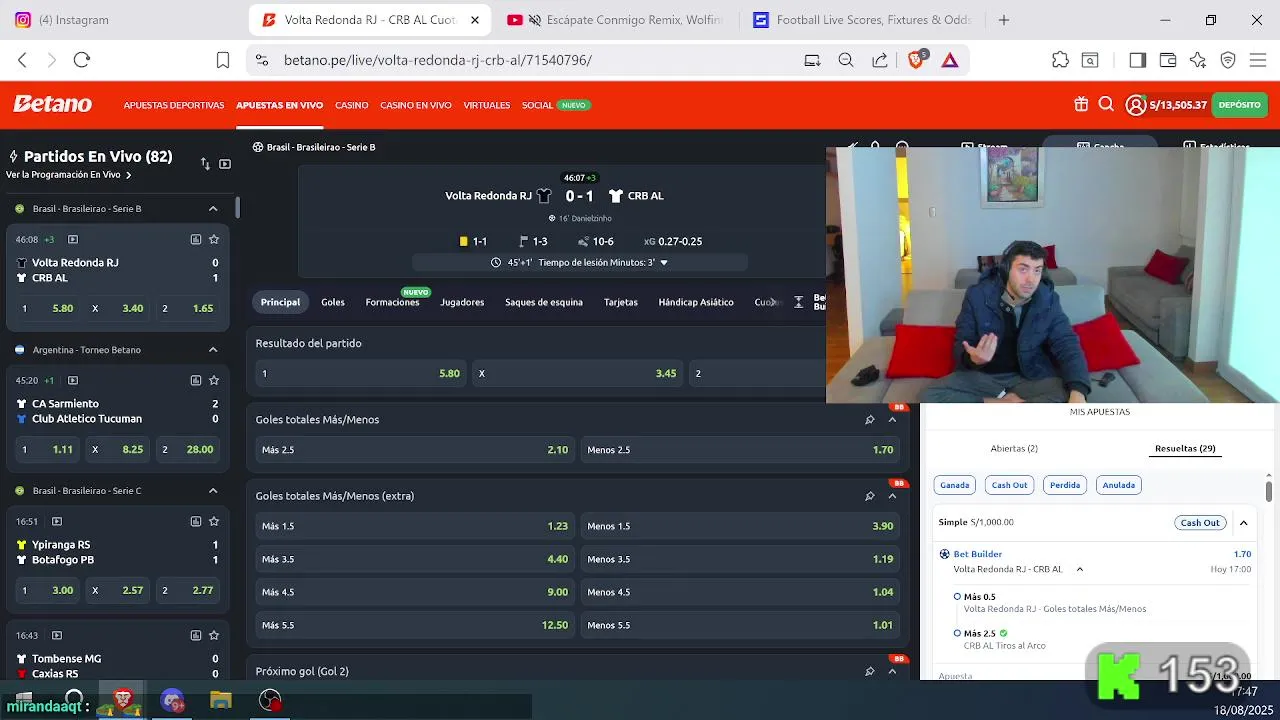Filter resolved bets by Cash Out chip
This screenshot has height=720, width=1280.
tap(1009, 485)
